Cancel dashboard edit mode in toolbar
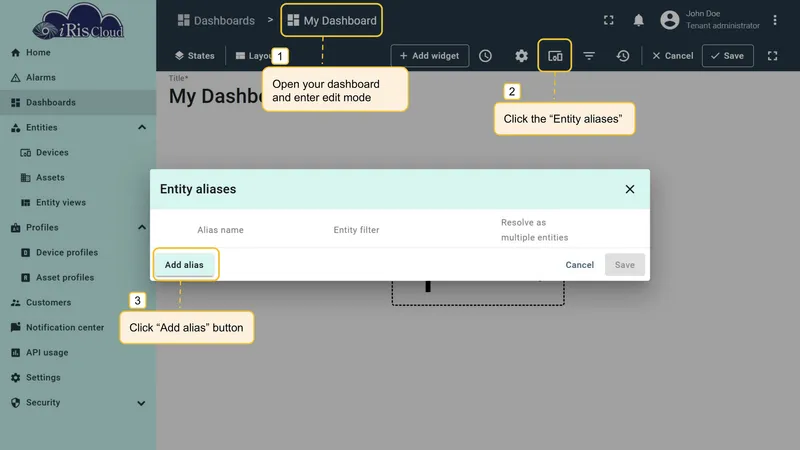 coord(672,56)
